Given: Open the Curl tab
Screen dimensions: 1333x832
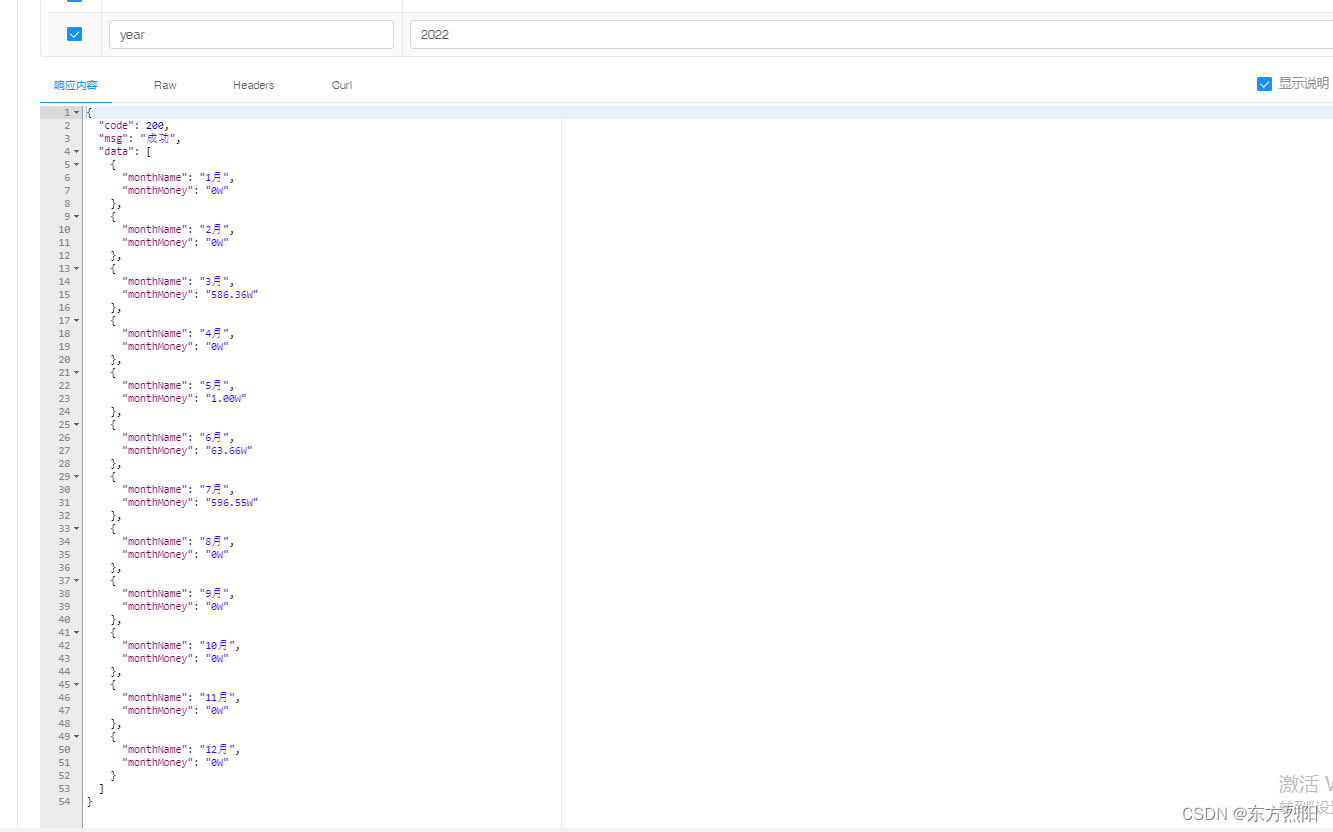Looking at the screenshot, I should (342, 85).
